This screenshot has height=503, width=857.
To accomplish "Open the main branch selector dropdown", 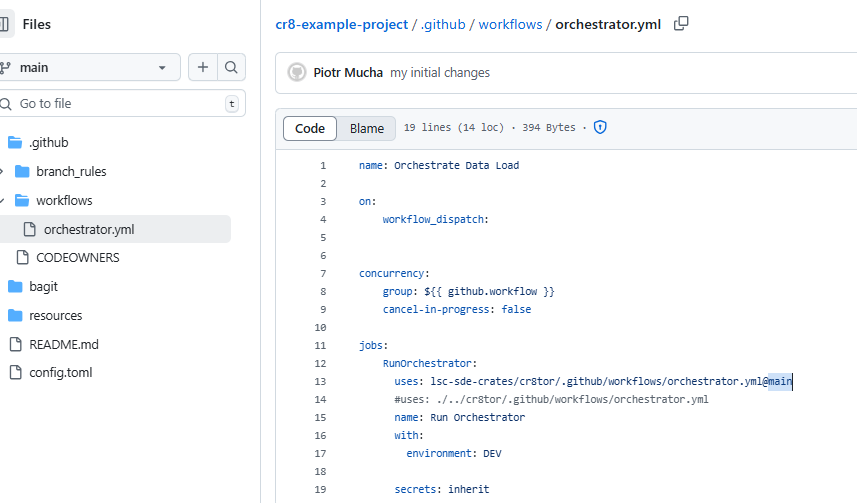I will [89, 67].
